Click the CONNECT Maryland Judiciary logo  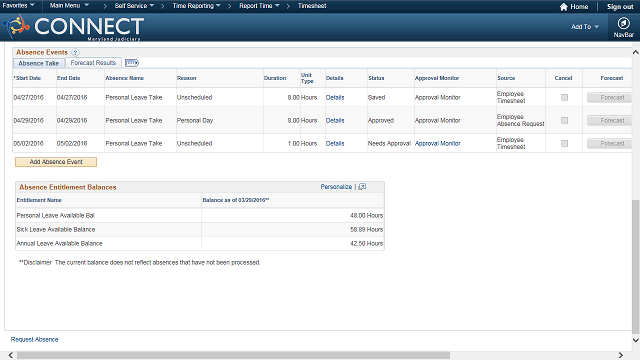pos(73,27)
